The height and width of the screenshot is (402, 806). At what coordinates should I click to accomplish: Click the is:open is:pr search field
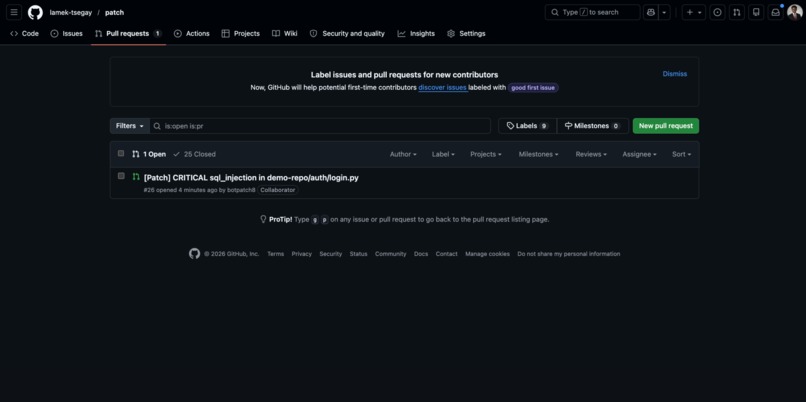pyautogui.click(x=320, y=126)
